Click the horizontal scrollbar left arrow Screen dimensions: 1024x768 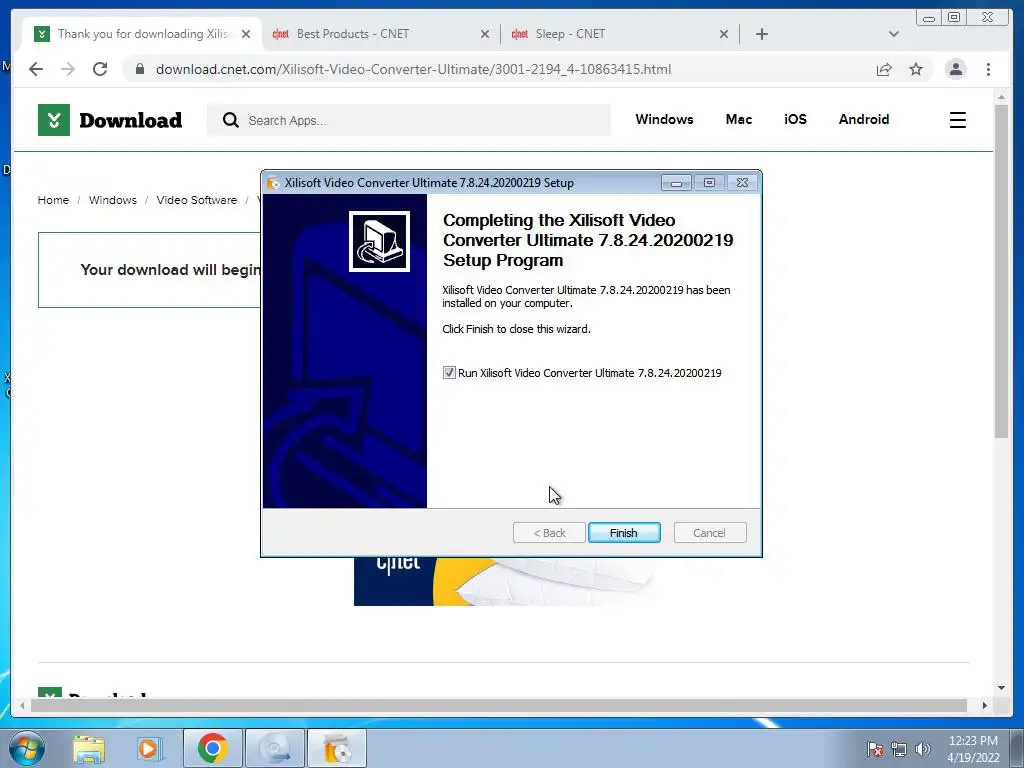tap(23, 705)
